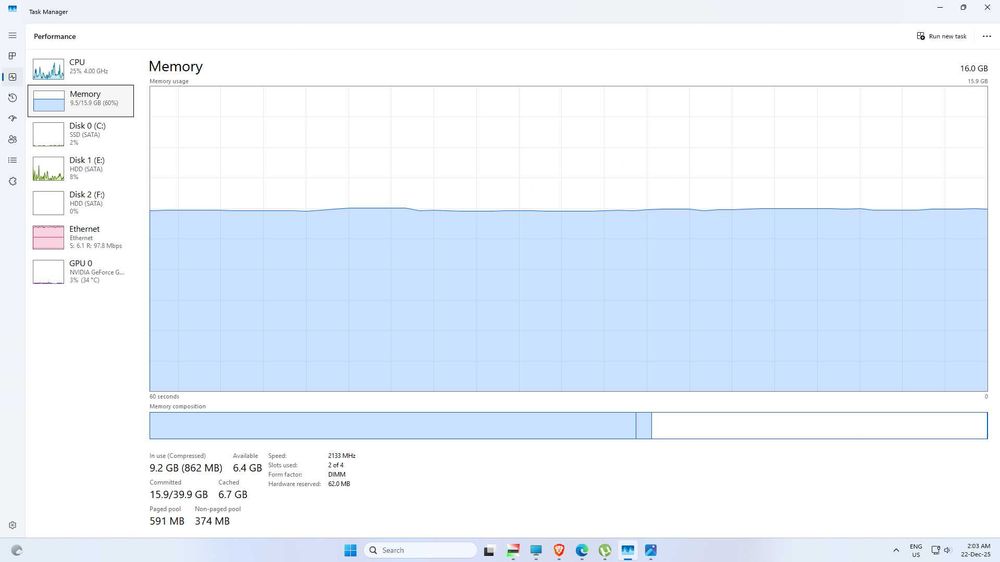Click the Task Manager title bar icon

12,9
